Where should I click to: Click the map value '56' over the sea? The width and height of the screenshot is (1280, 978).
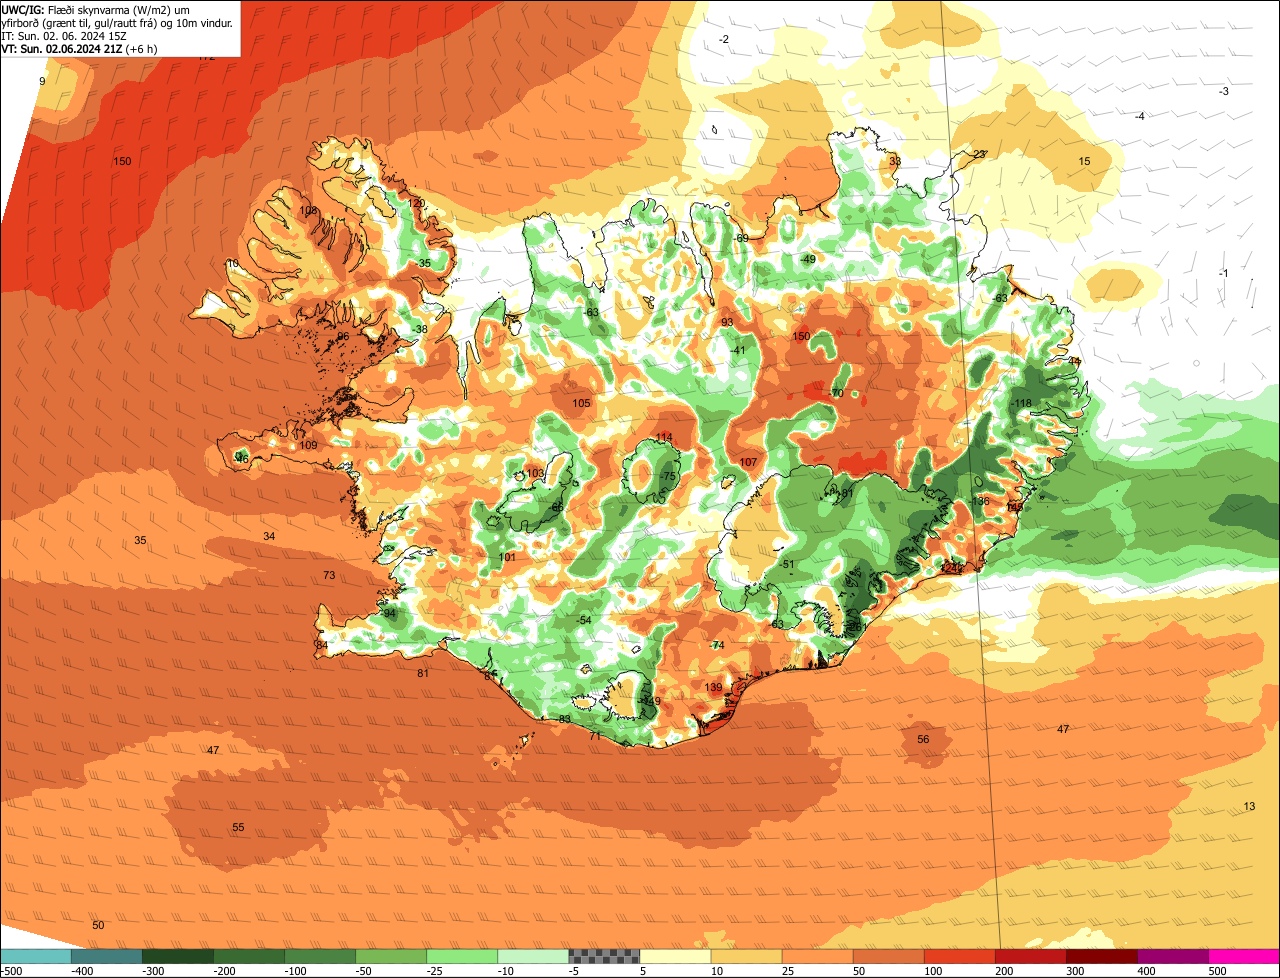click(x=923, y=739)
